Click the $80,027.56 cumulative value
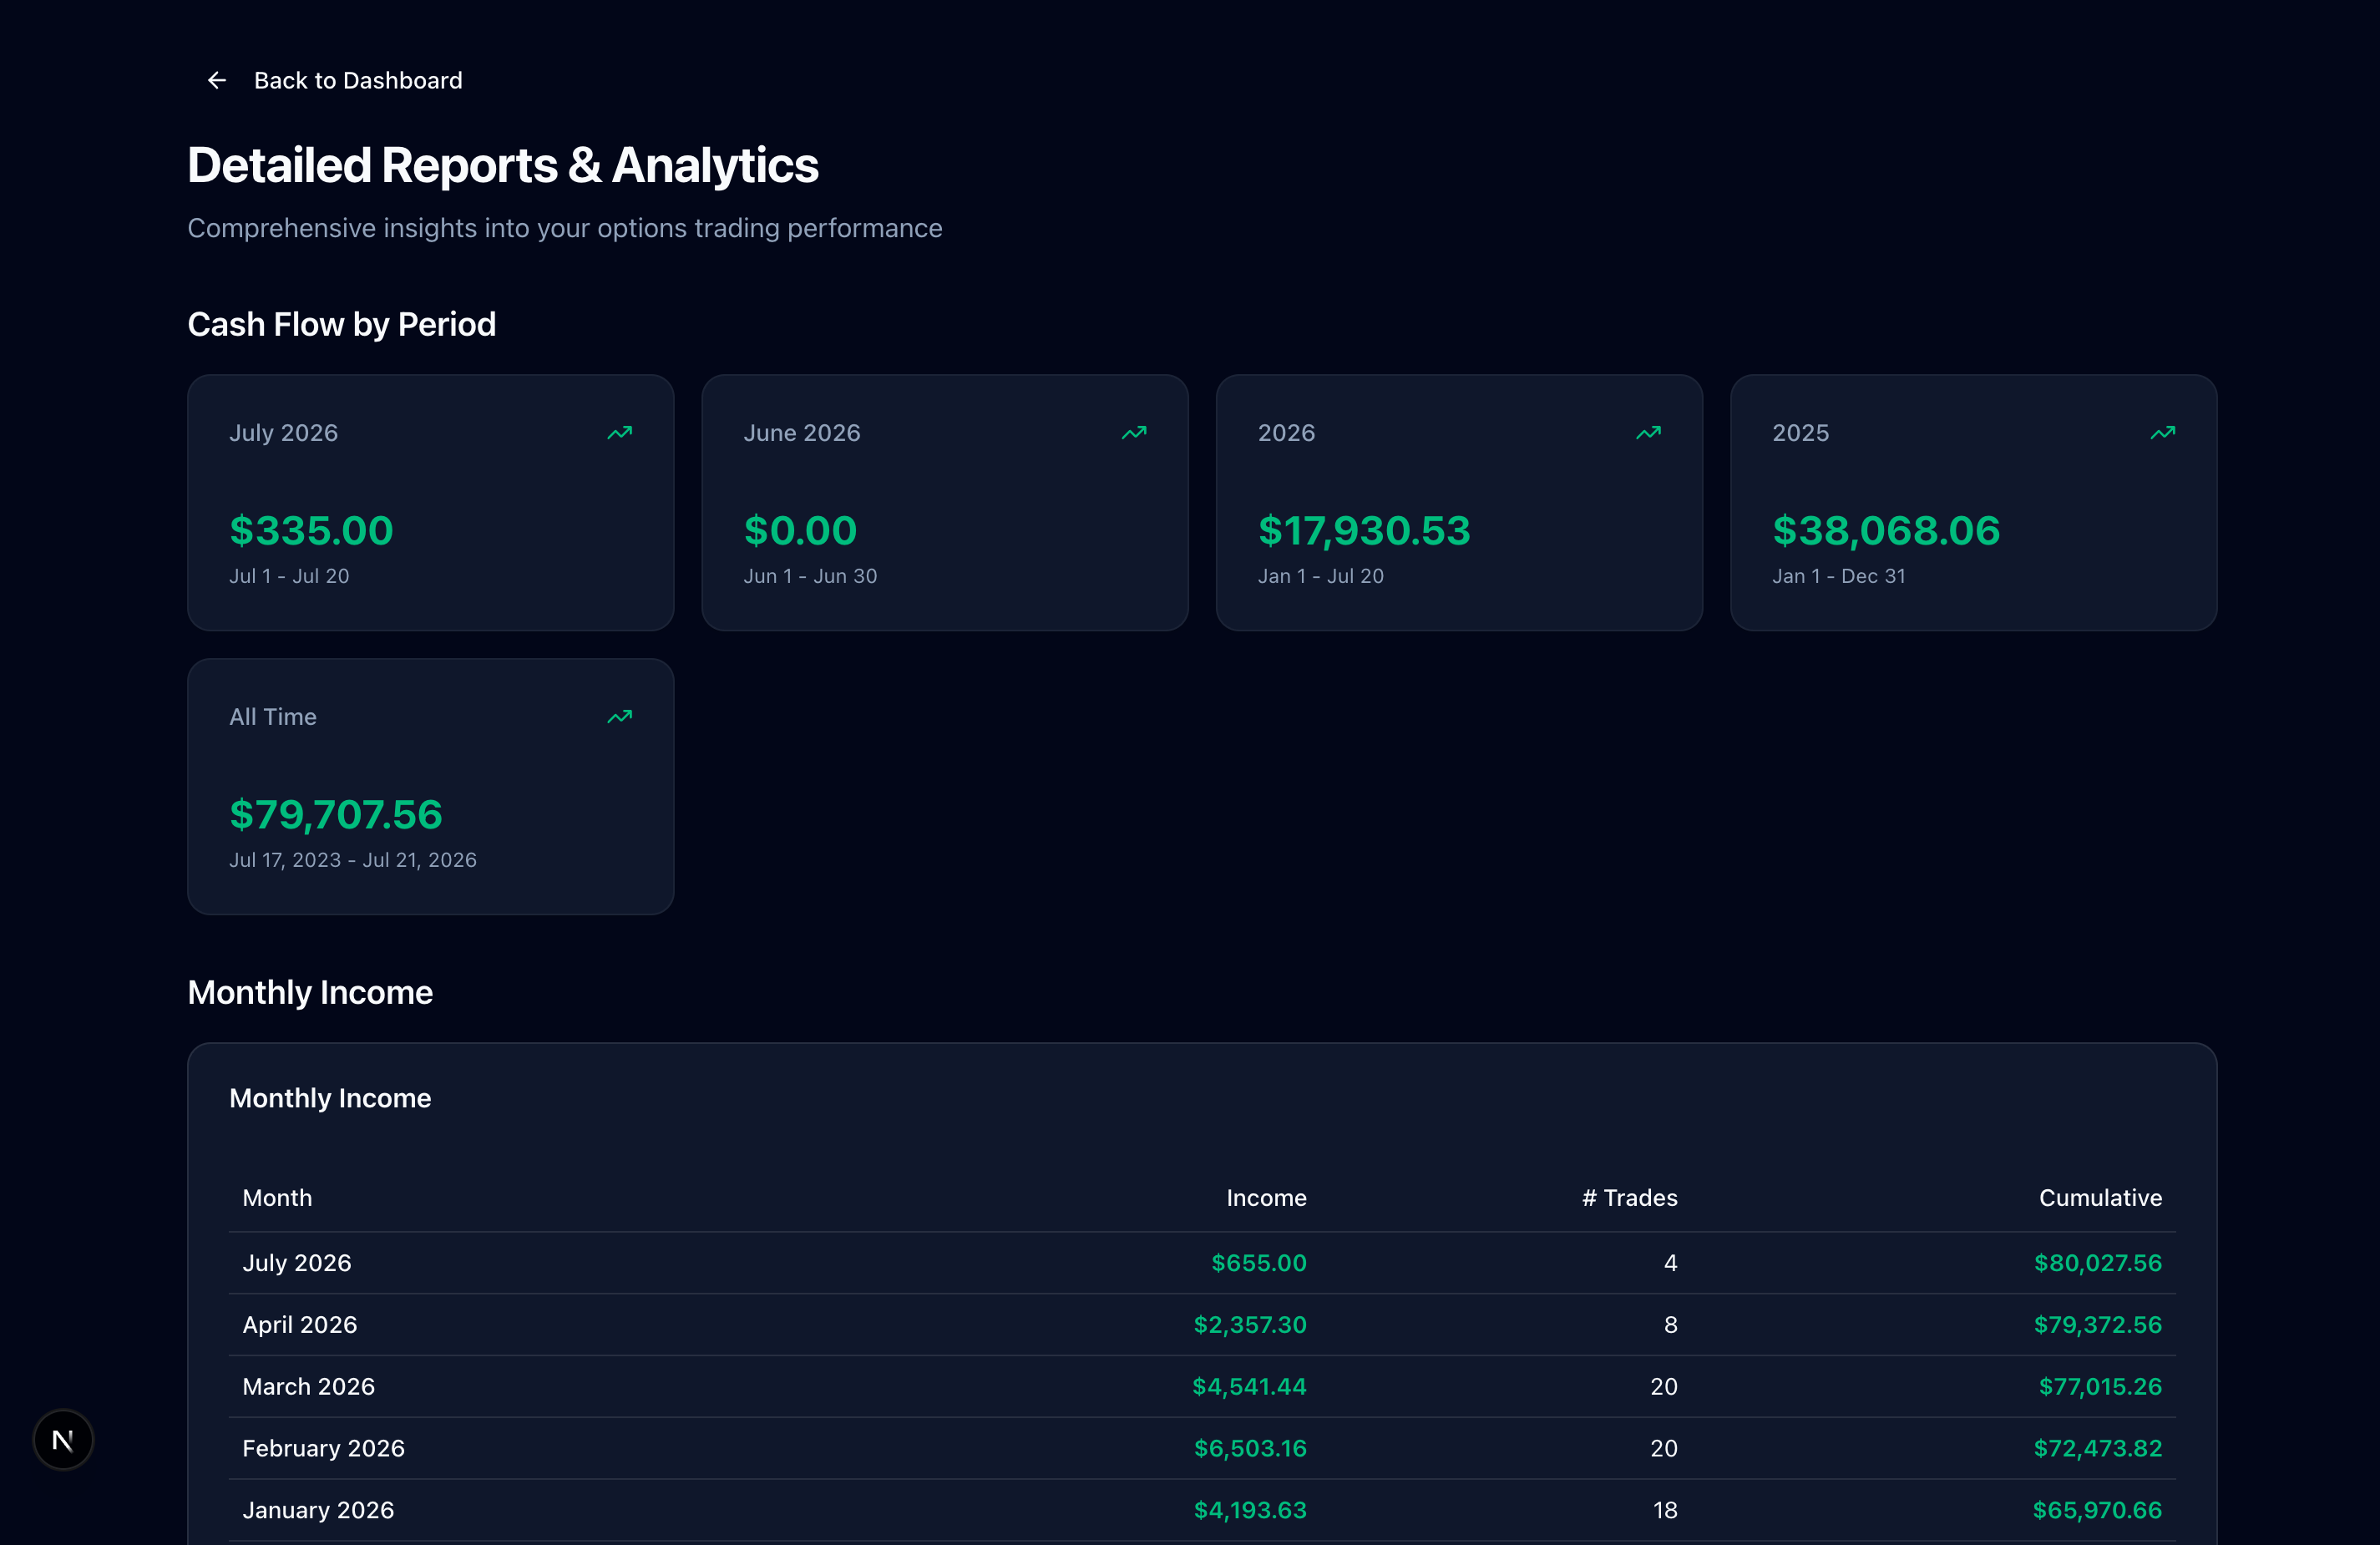Image resolution: width=2380 pixels, height=1545 pixels. click(2098, 1263)
